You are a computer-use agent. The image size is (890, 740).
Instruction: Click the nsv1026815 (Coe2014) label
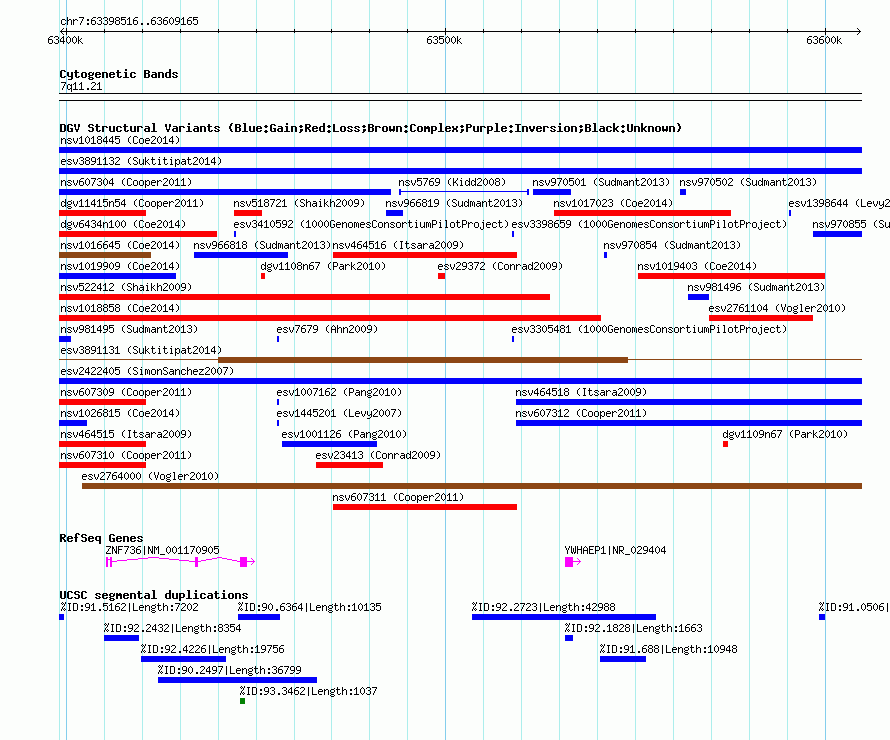120,413
